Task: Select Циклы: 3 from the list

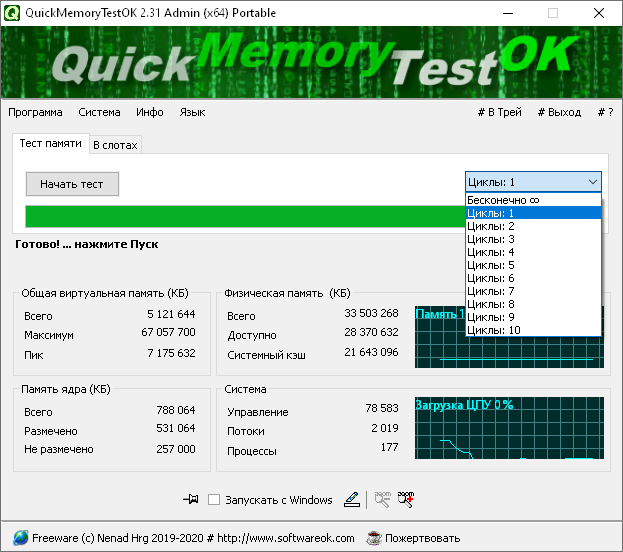Action: (x=533, y=239)
